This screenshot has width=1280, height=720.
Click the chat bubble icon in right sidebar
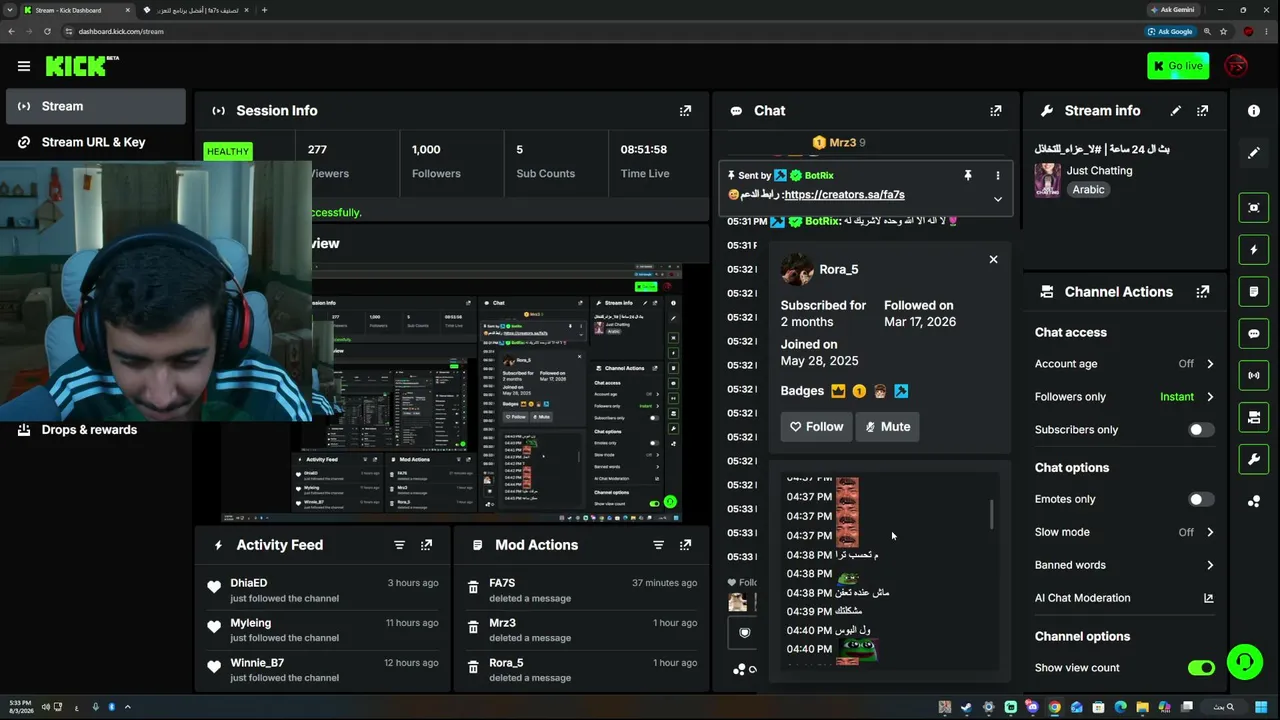(1254, 334)
